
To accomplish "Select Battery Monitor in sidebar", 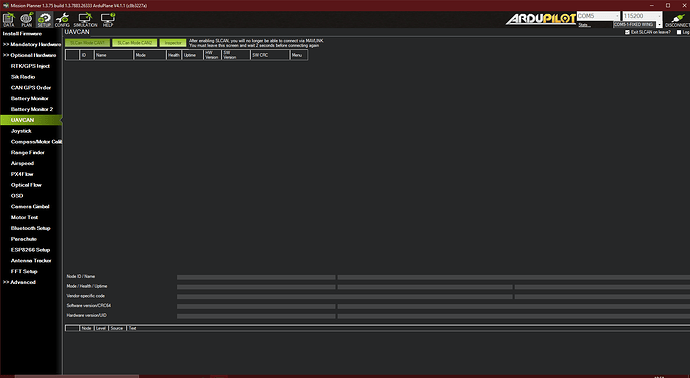I will 29,98.
